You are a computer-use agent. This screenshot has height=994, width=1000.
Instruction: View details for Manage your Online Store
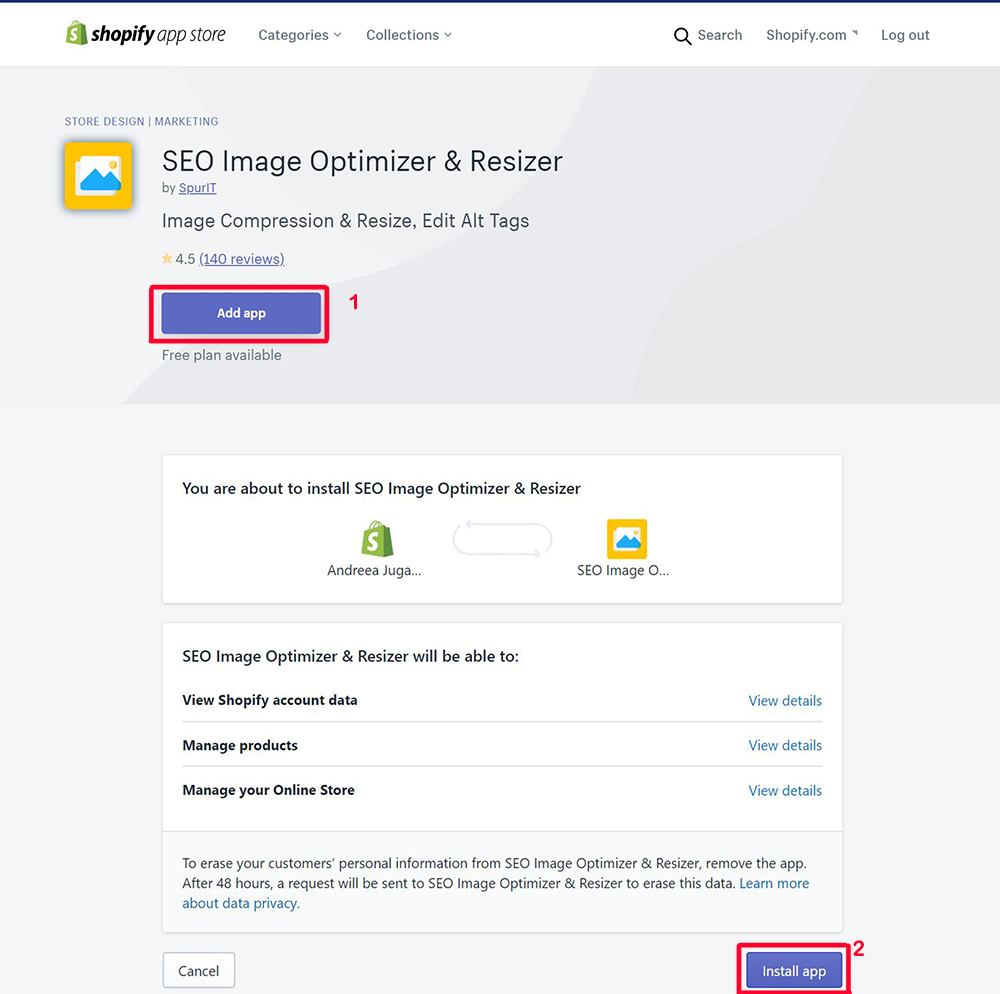[785, 791]
